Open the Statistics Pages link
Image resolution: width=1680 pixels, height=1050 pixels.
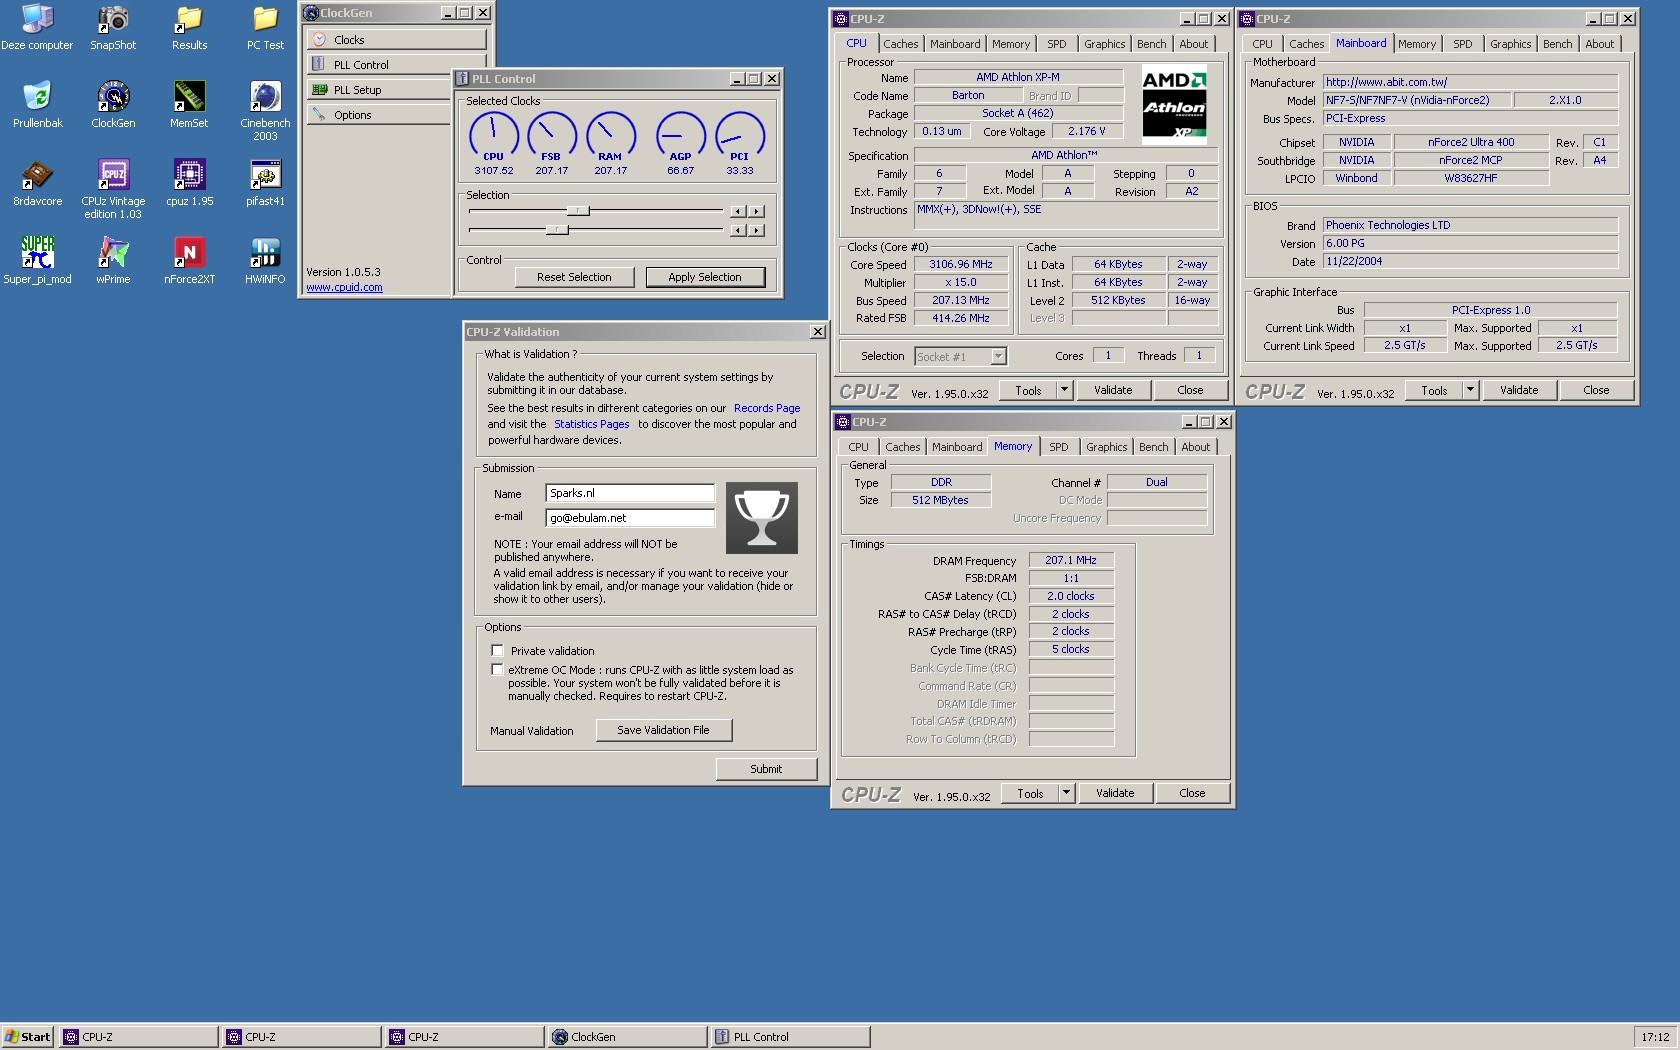click(592, 424)
